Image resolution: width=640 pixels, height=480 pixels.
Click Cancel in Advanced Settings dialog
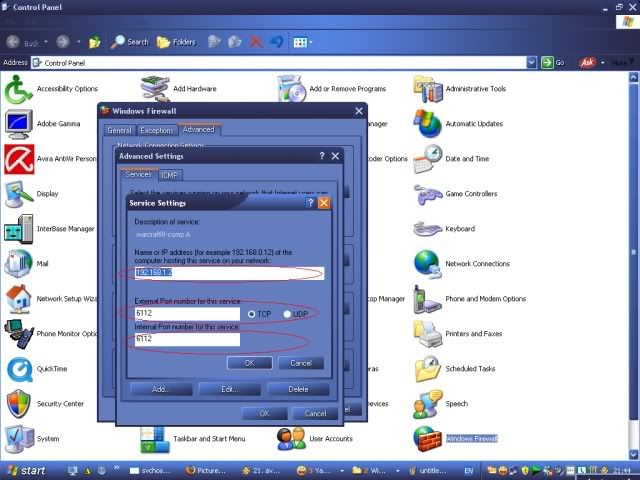click(x=316, y=413)
